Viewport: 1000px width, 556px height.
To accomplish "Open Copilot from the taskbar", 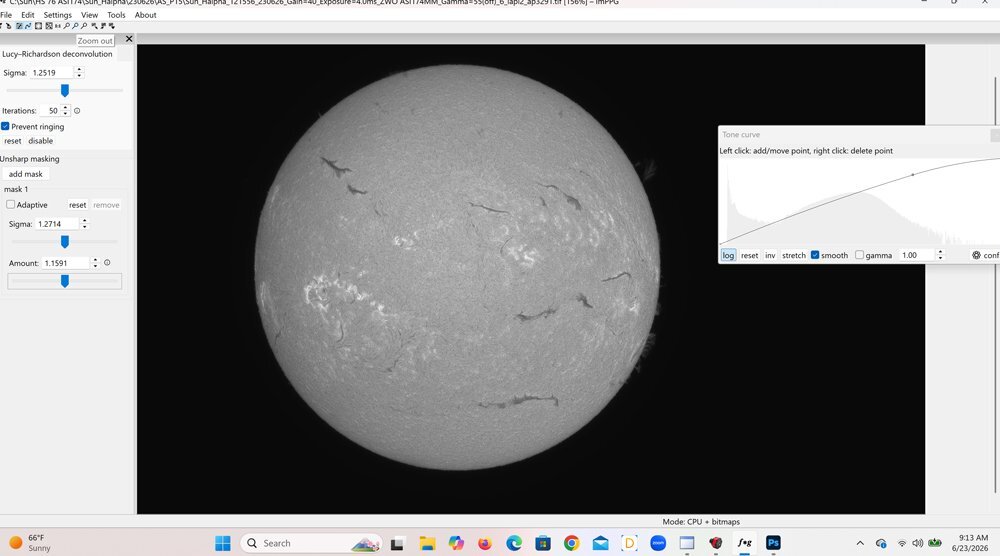I will coord(456,543).
